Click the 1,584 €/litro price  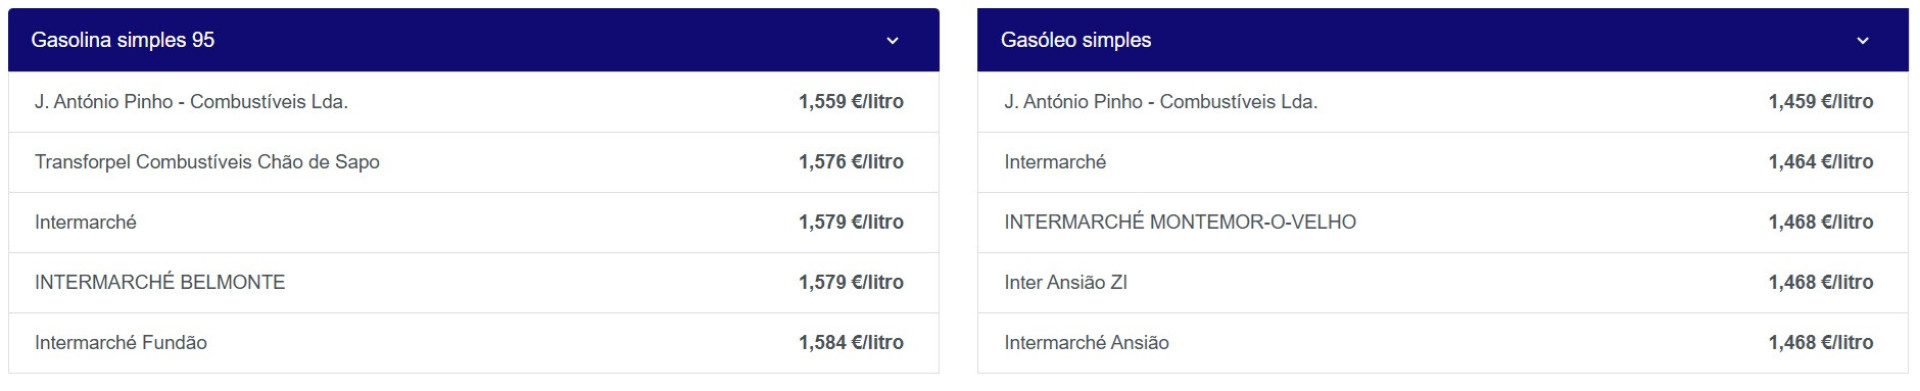[x=851, y=342]
